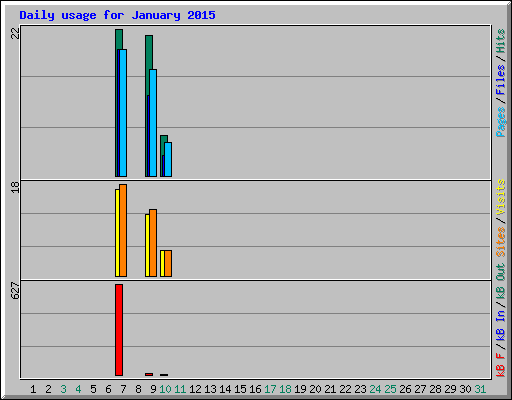Click day 19 on the x-axis
The height and width of the screenshot is (400, 512).
300,389
